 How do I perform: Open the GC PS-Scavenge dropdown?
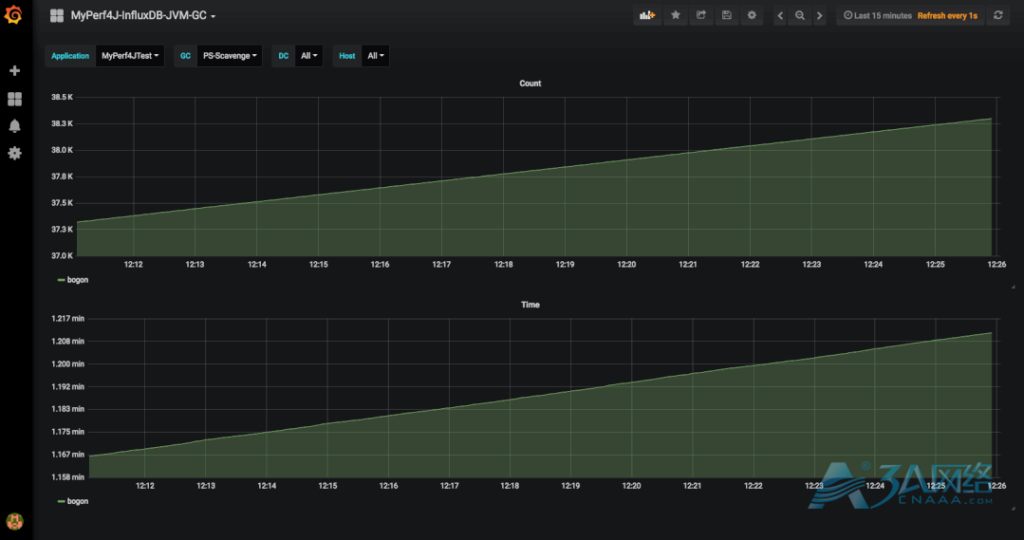pyautogui.click(x=229, y=56)
